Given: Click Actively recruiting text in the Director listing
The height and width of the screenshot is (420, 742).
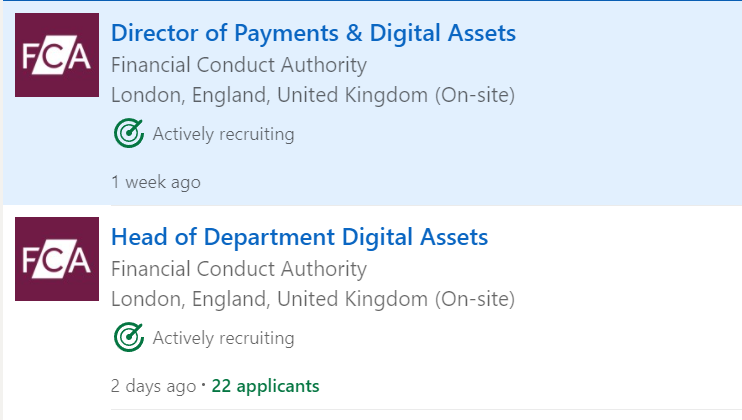Looking at the screenshot, I should (223, 134).
